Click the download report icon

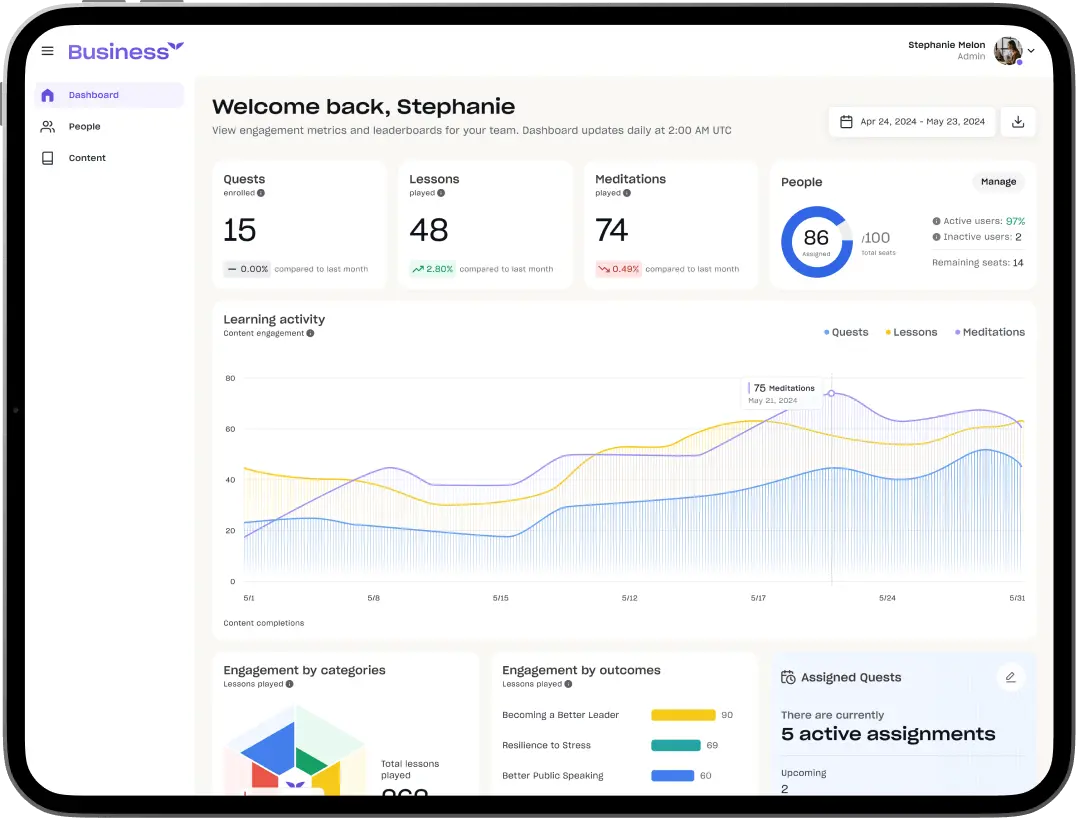[x=1018, y=122]
